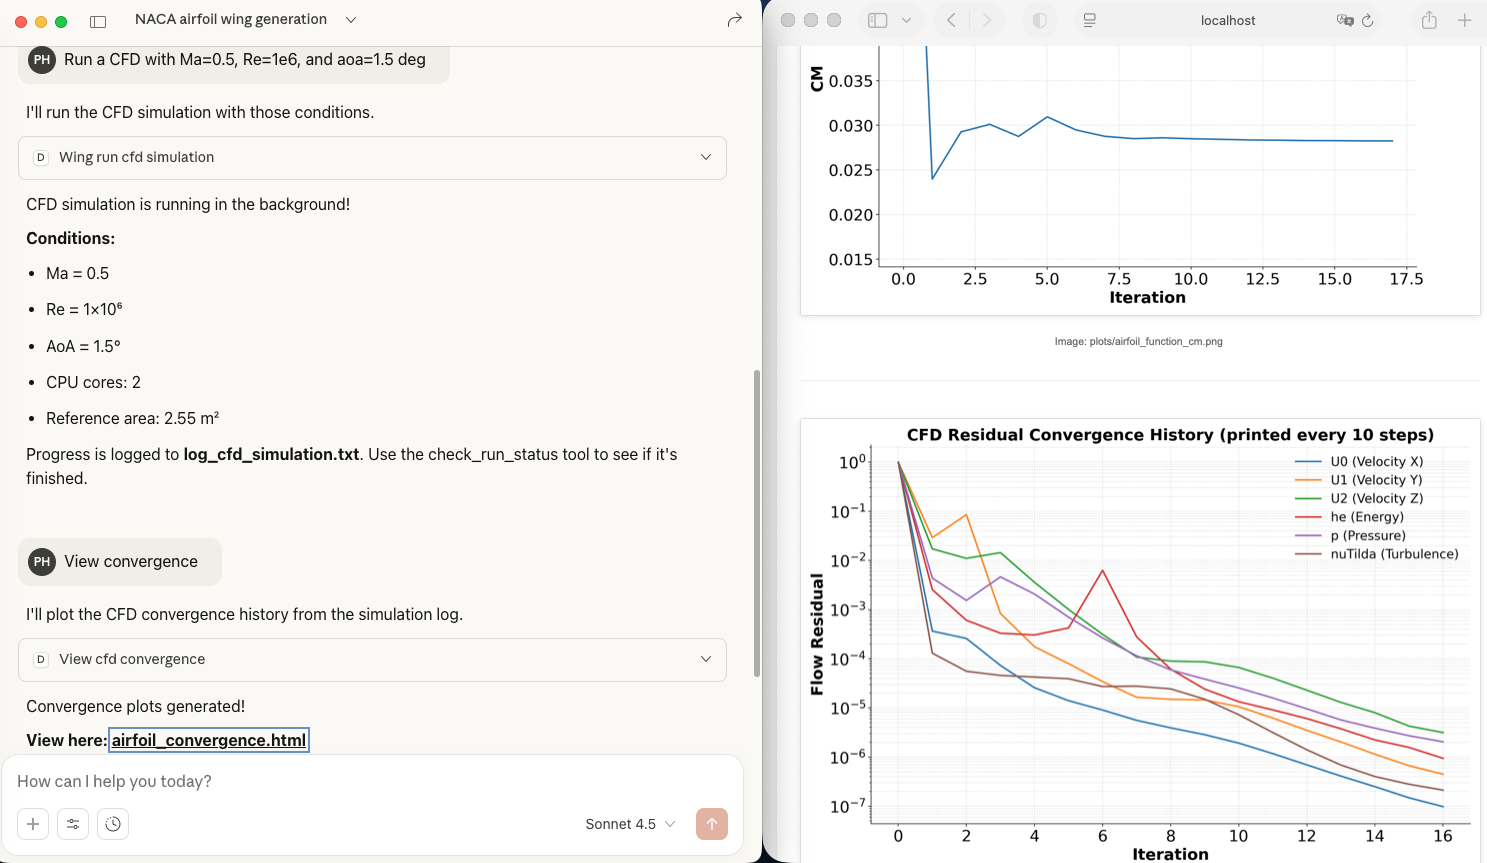Click Safari's reload page icon

tap(1367, 20)
